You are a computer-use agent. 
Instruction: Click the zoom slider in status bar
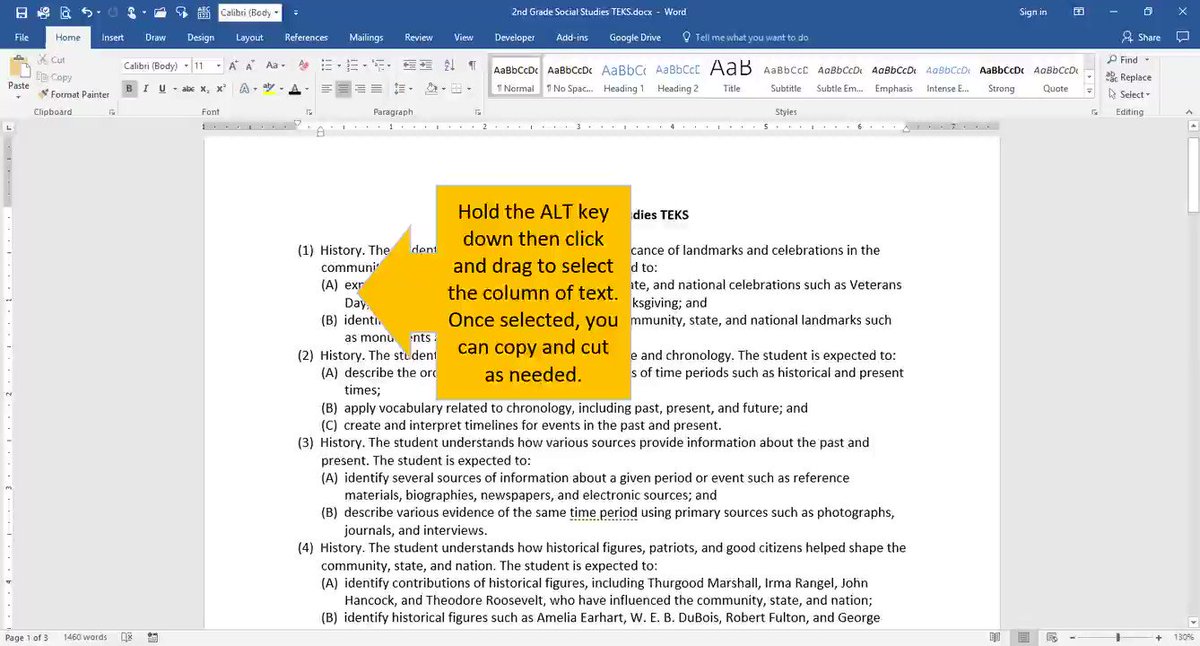click(x=1119, y=637)
